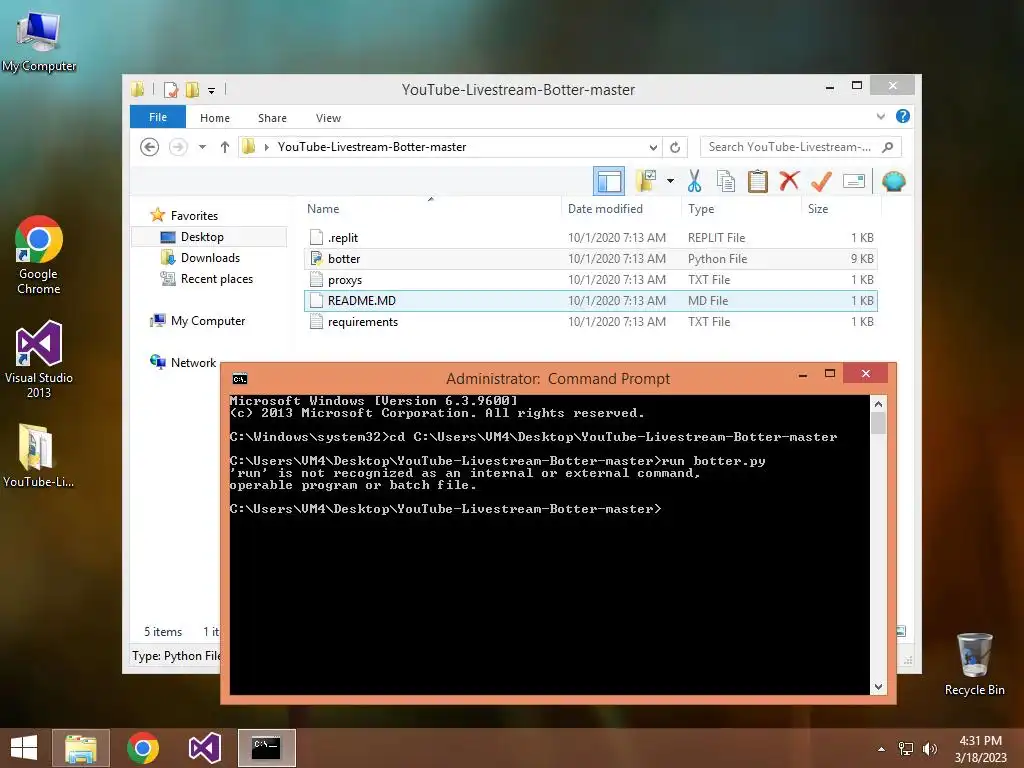Show hidden tray icons arrow
Image resolution: width=1024 pixels, height=768 pixels.
882,749
